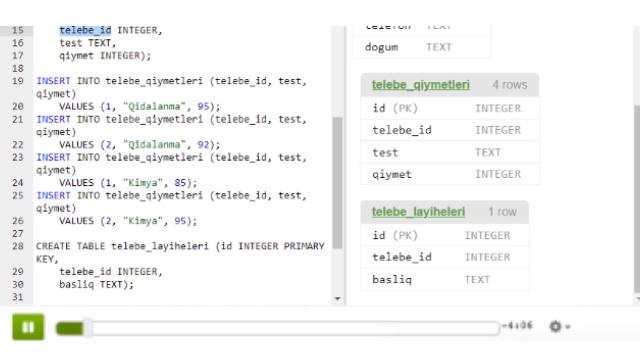Viewport: 640px width, 360px height.
Task: Click the remaining time label -4:06
Action: [x=517, y=325]
